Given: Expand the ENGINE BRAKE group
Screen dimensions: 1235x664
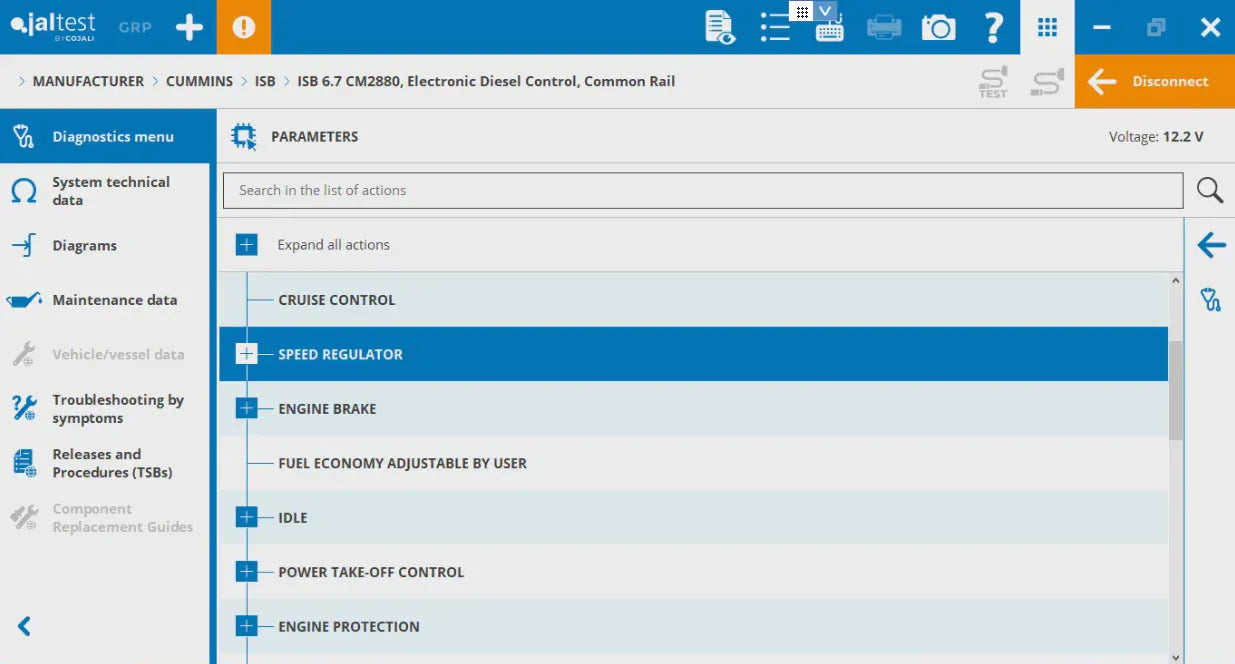Looking at the screenshot, I should pos(246,408).
